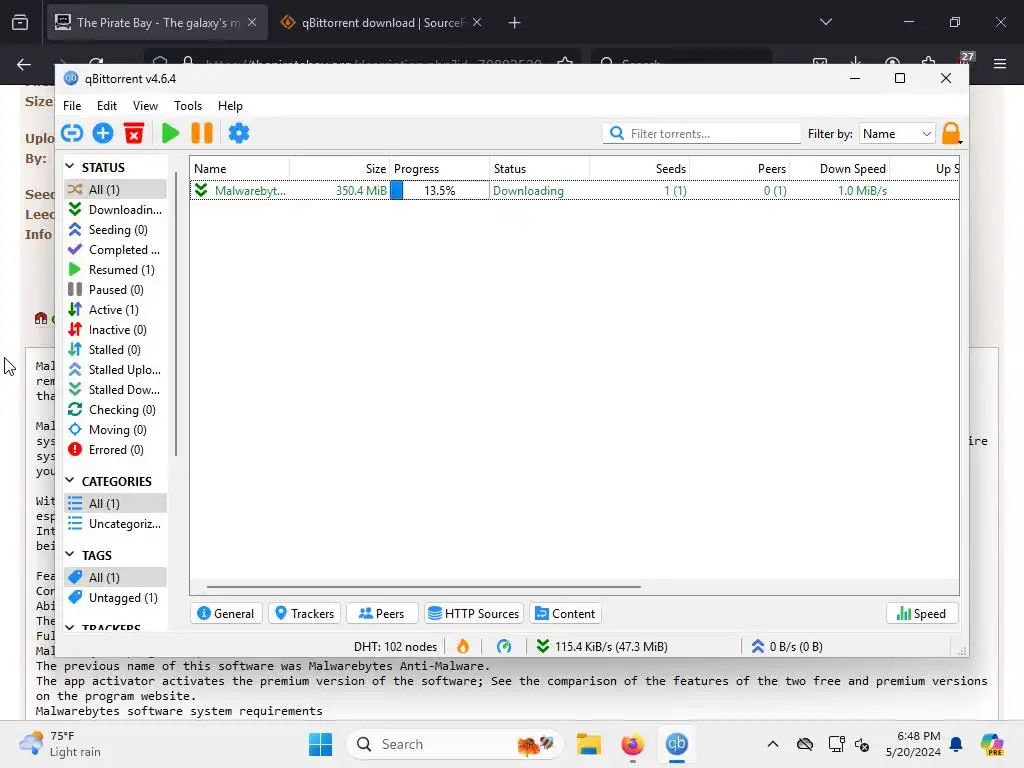Select the Uncategorized category filter

[116, 524]
